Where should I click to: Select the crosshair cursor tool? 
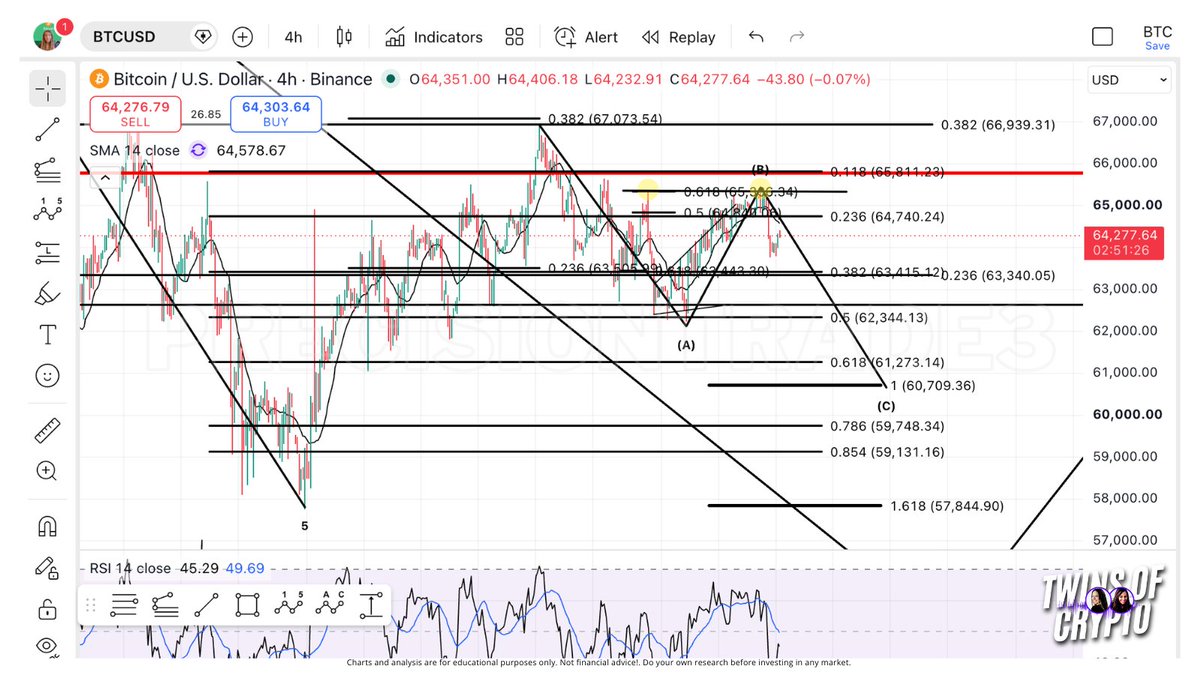point(47,88)
